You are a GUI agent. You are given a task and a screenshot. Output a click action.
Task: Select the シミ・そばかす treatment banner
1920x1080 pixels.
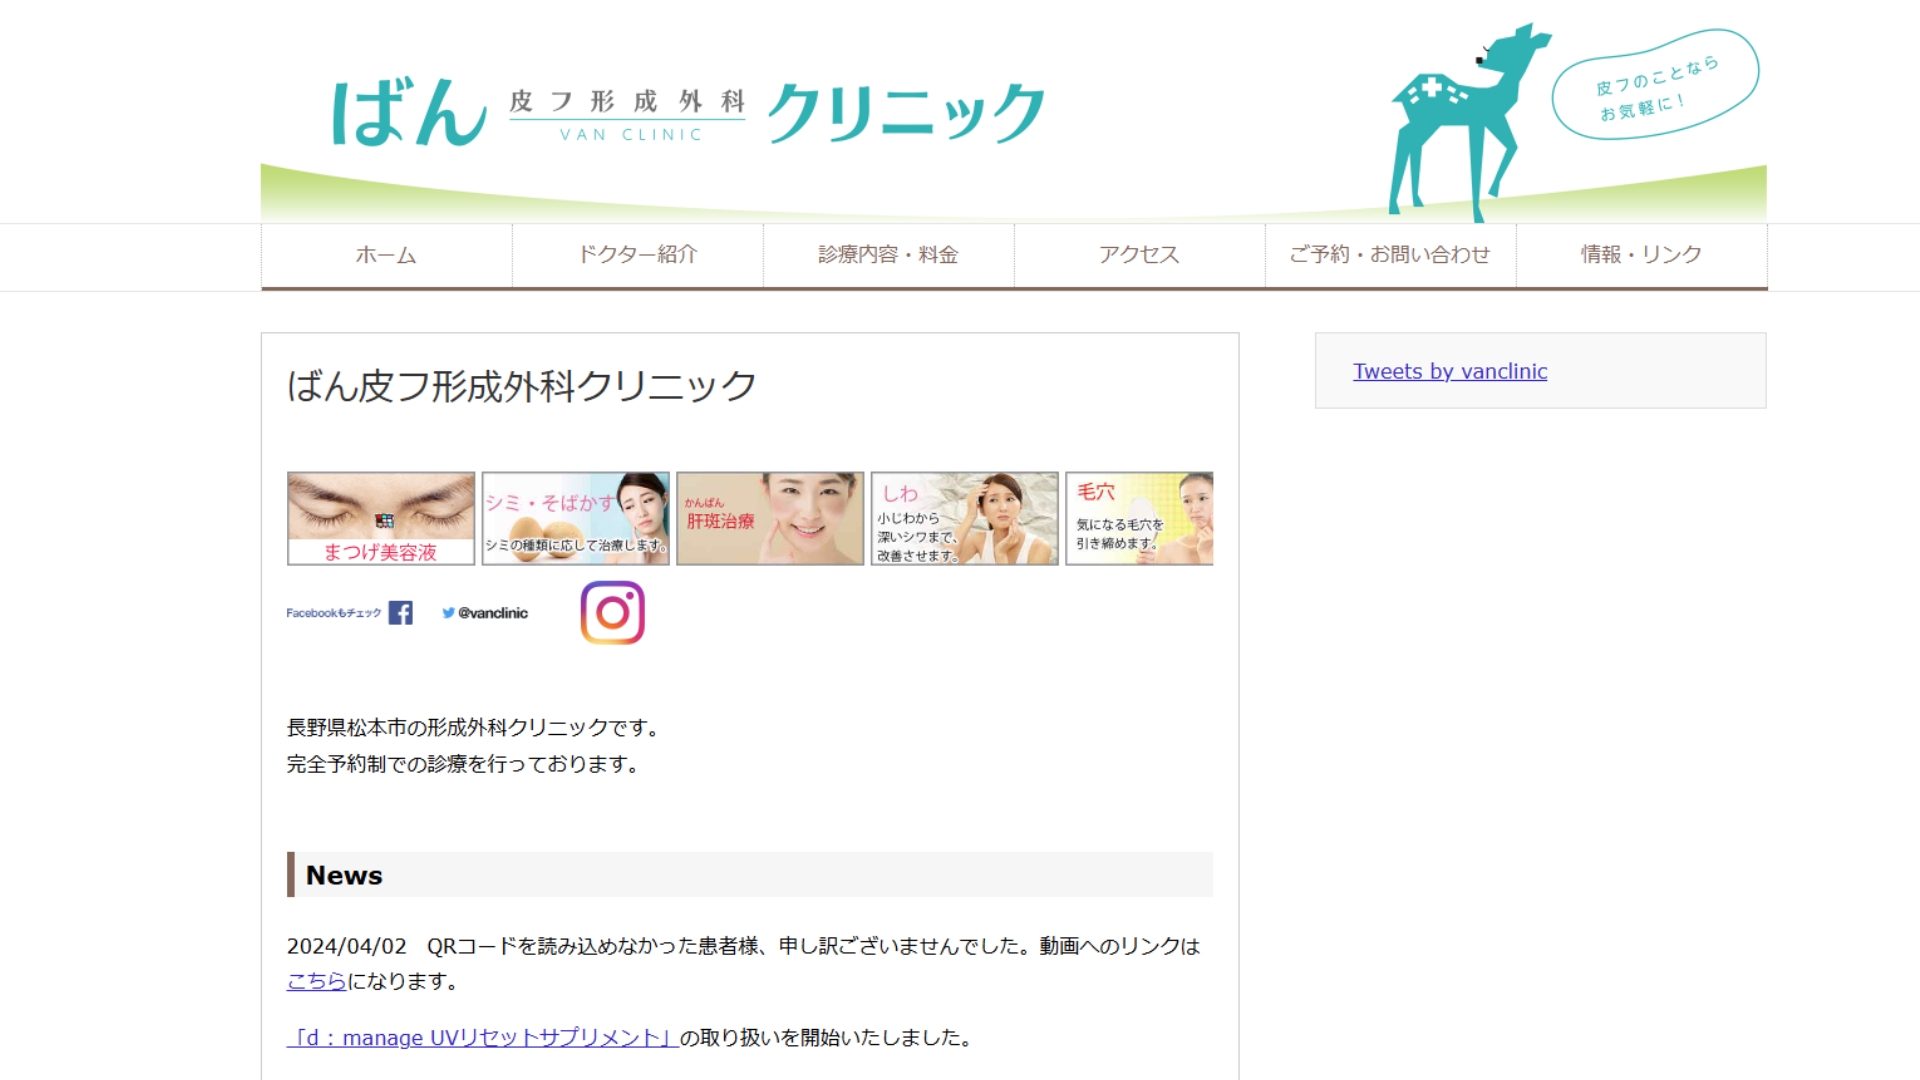[x=575, y=517]
